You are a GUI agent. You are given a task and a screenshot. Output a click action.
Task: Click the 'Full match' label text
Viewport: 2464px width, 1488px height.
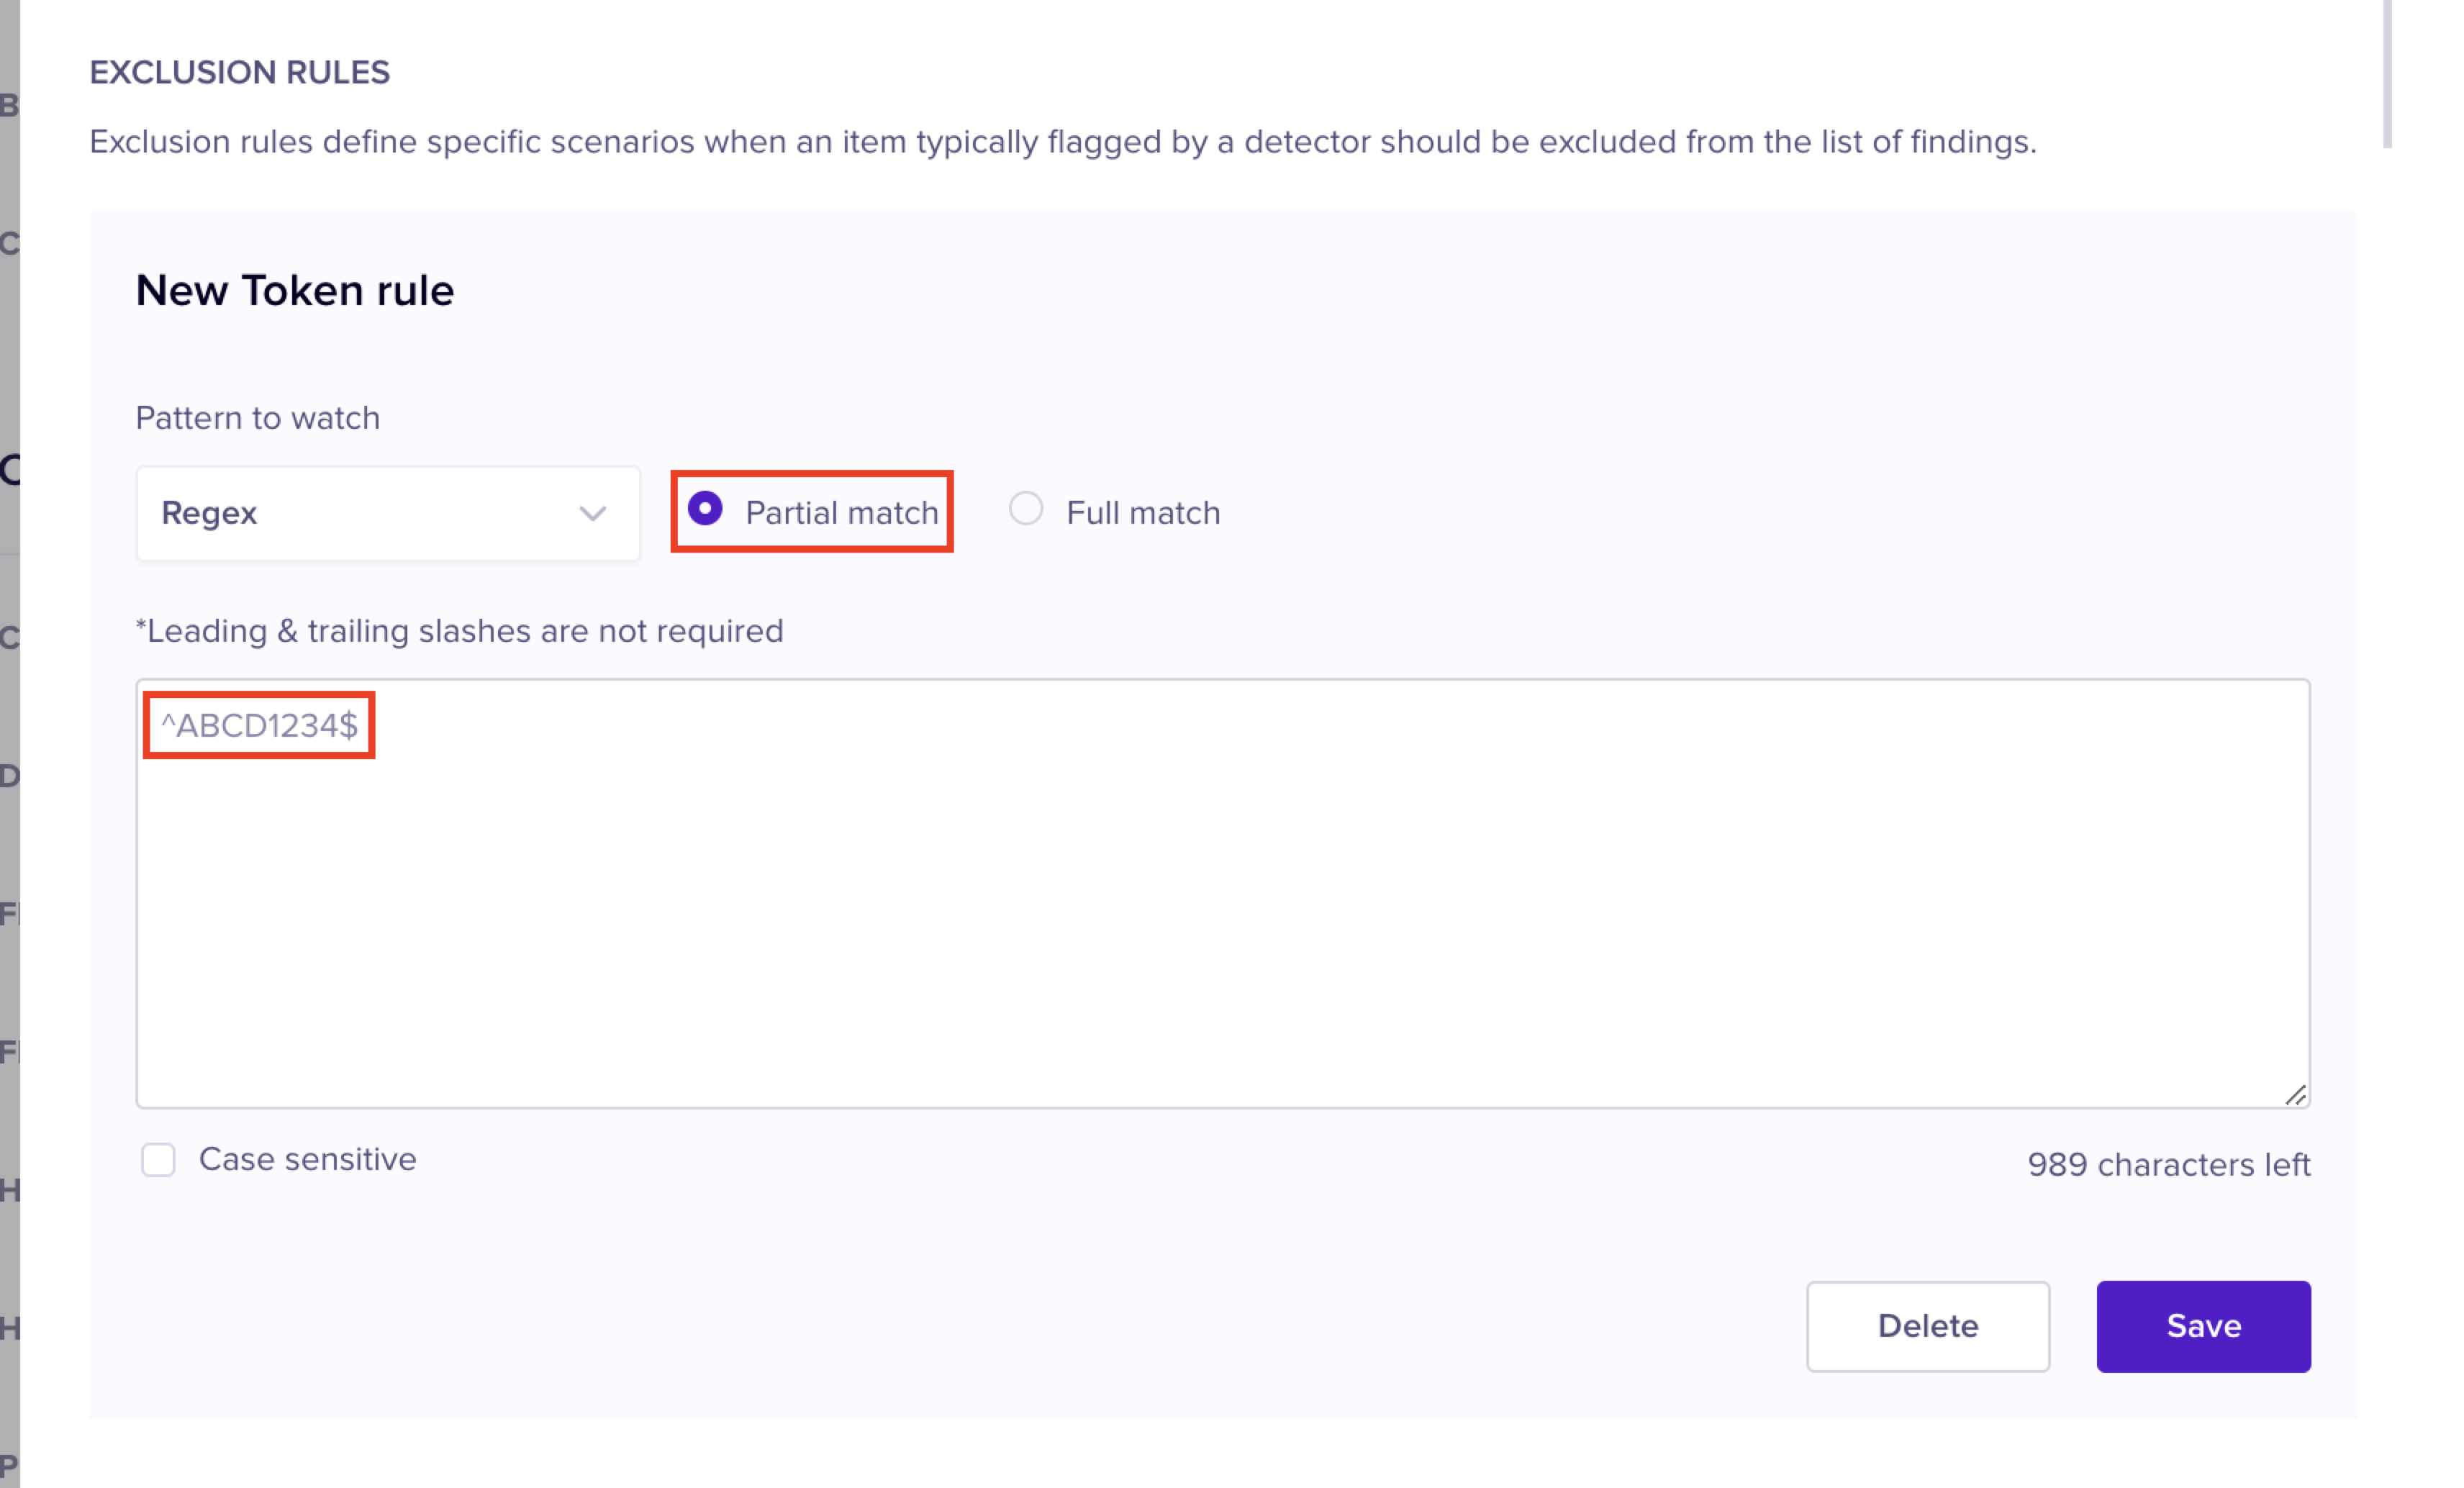(1142, 513)
